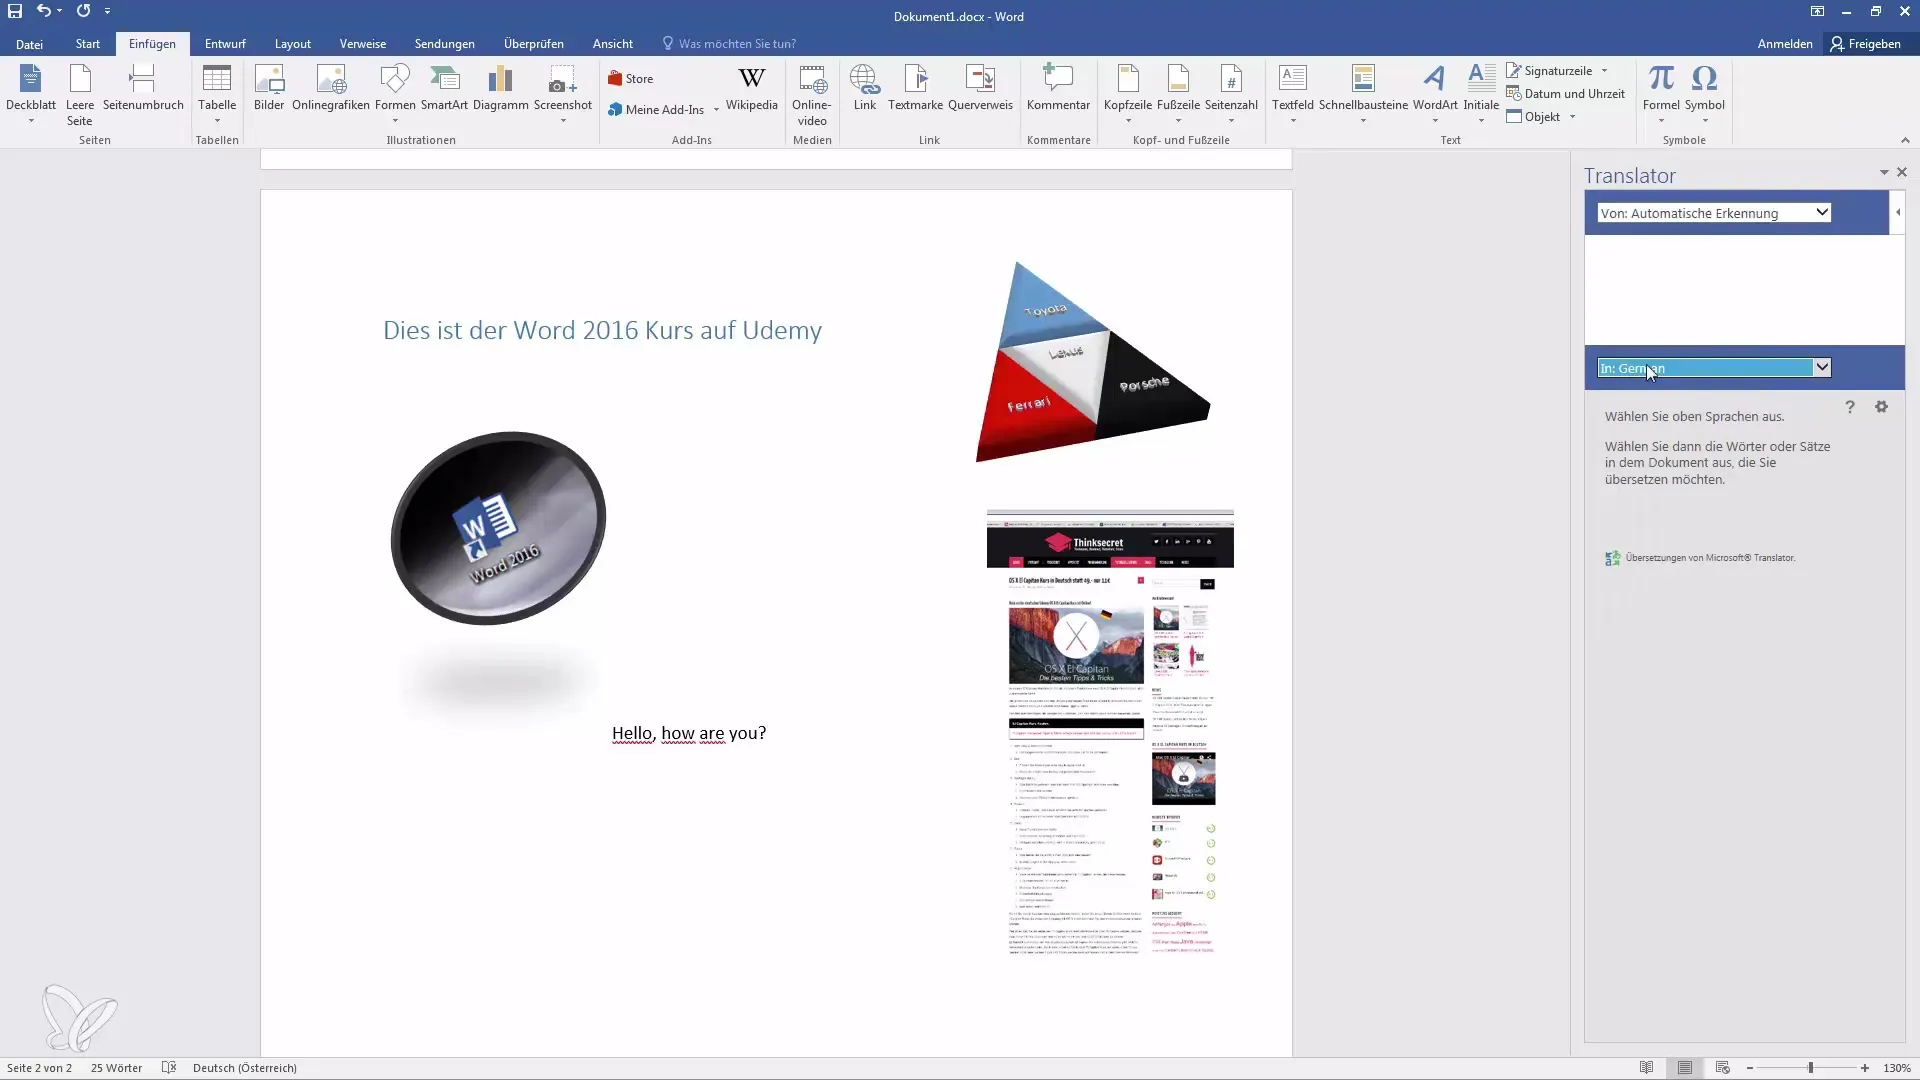Switch to Lesemodus read view
Viewport: 1920px width, 1080px height.
(x=1646, y=1068)
